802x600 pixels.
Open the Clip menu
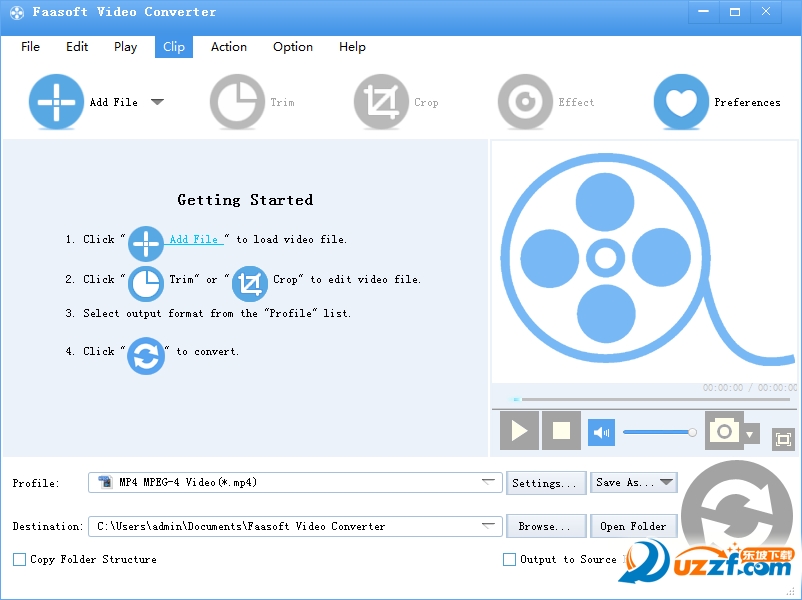click(x=174, y=47)
